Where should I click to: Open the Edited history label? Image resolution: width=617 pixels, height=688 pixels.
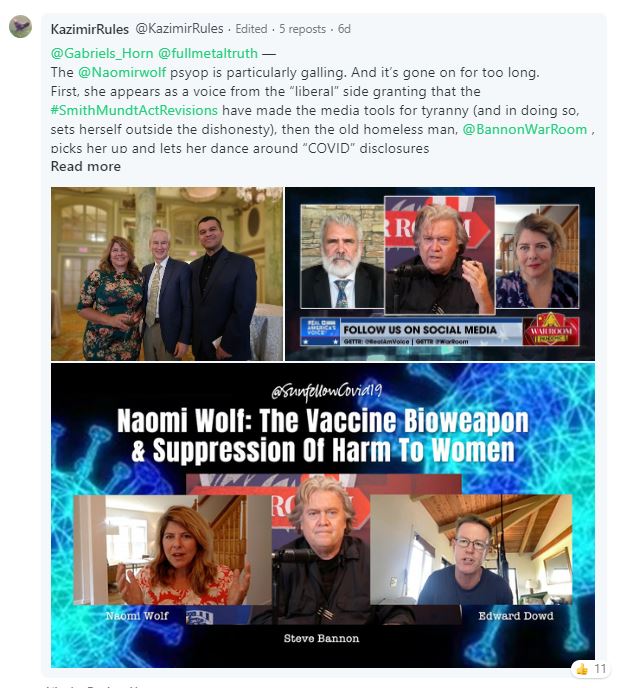(251, 29)
